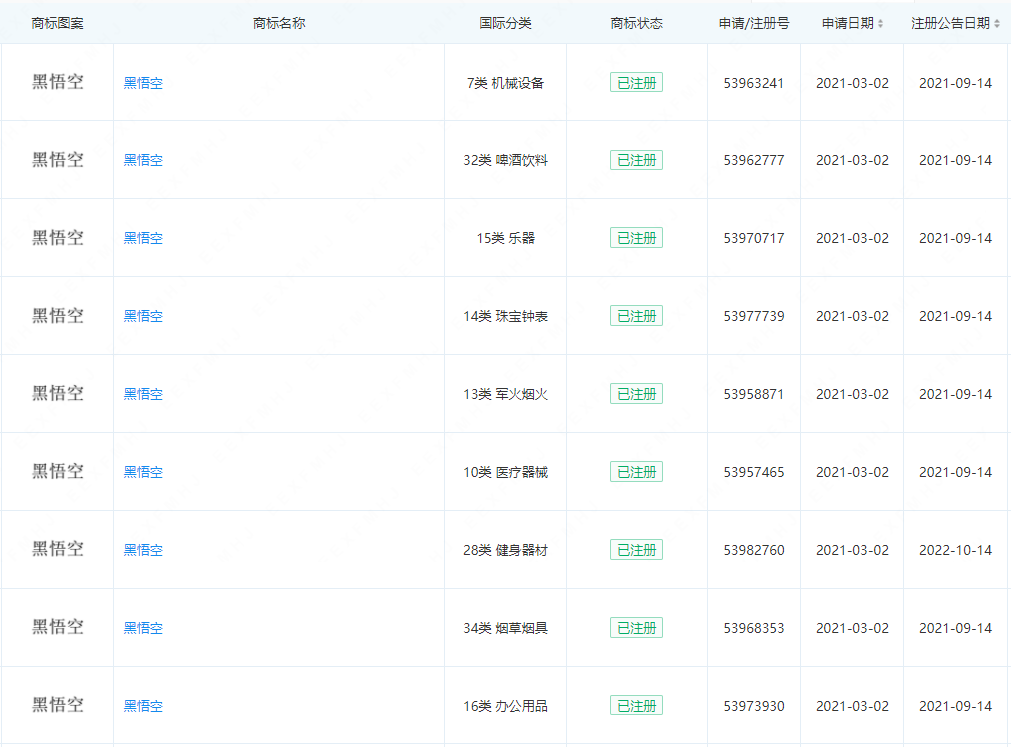Viewport: 1011px width, 747px height.
Task: Select registration number 53982760
Action: tap(754, 550)
